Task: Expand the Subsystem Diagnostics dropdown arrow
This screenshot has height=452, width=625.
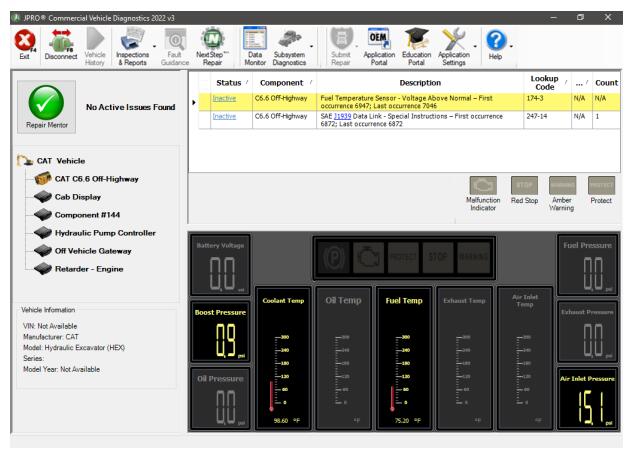Action: (x=311, y=47)
